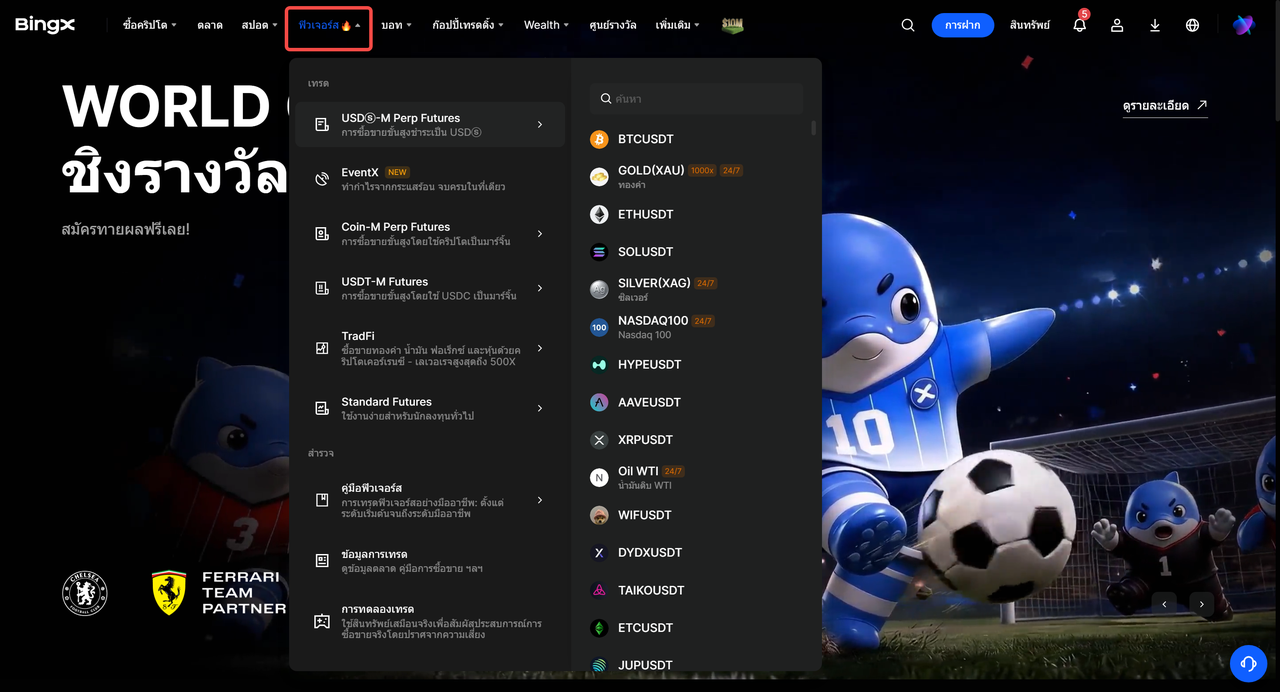Open the ศูนย์รางวัล menu item
Image resolution: width=1280 pixels, height=692 pixels.
coord(613,25)
